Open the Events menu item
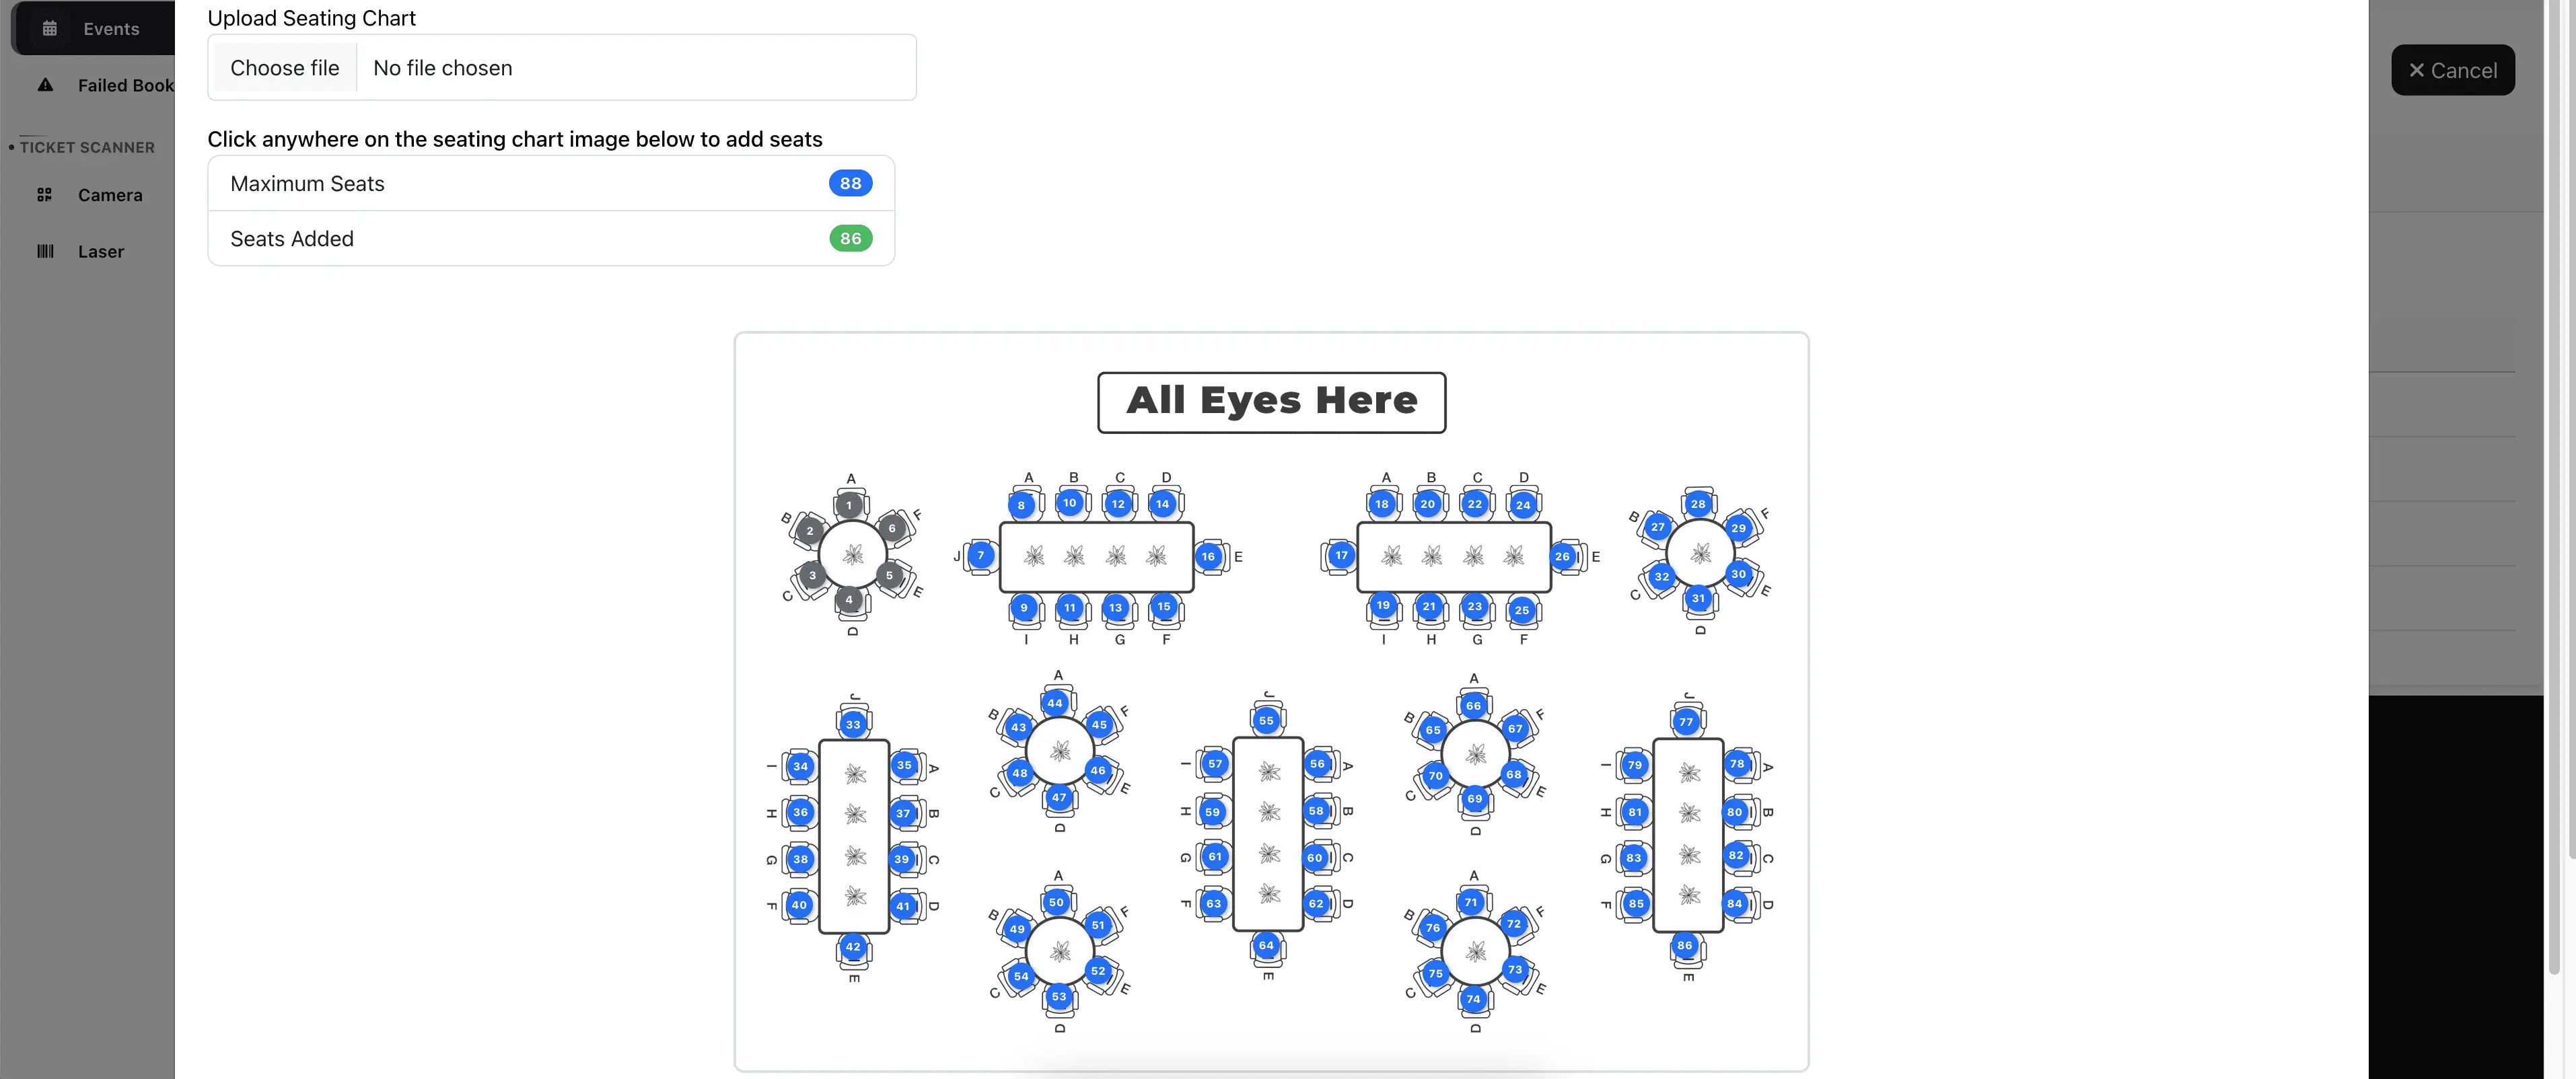This screenshot has width=2576, height=1079. 111,29
